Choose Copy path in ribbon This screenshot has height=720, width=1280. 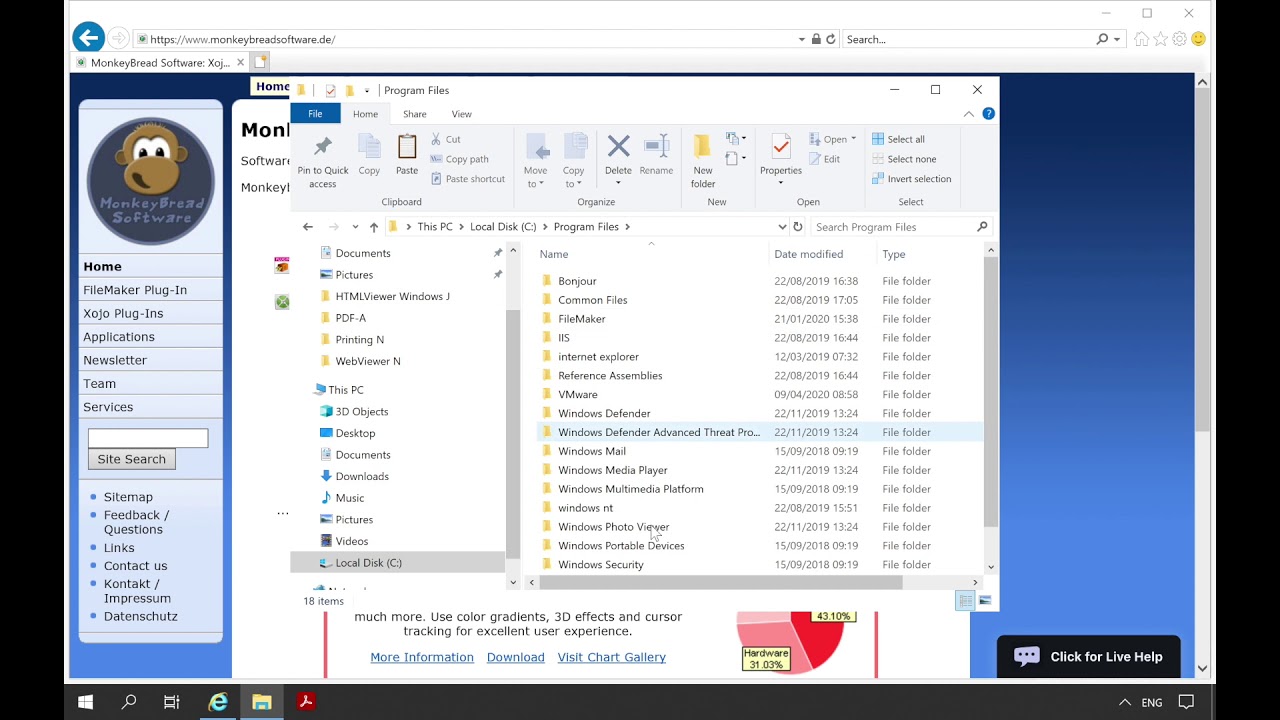[459, 159]
